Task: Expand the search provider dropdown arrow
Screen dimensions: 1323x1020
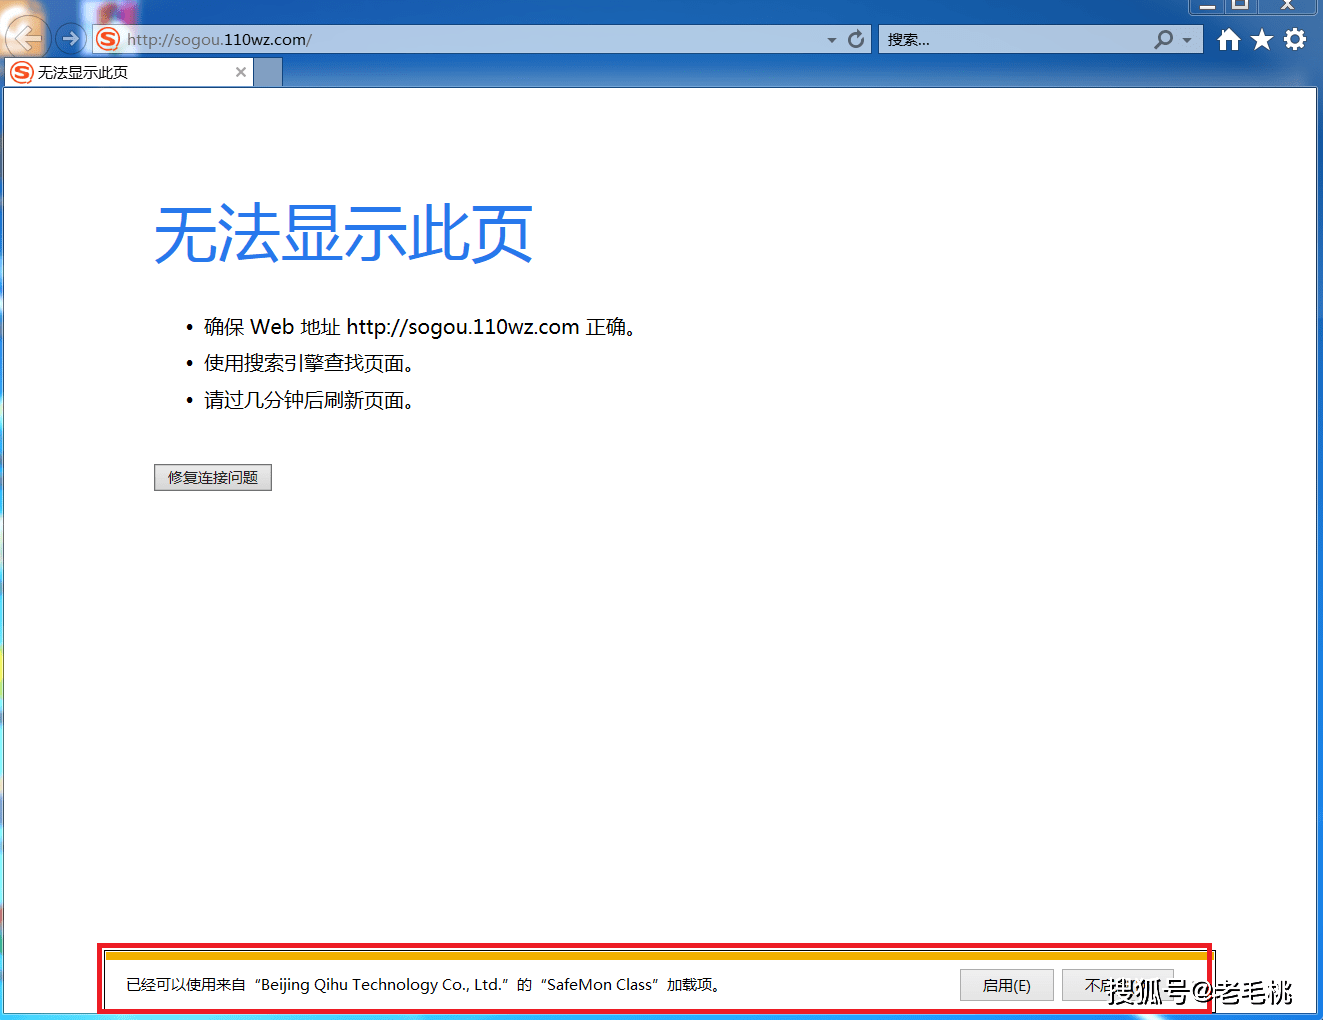Action: (x=1187, y=40)
